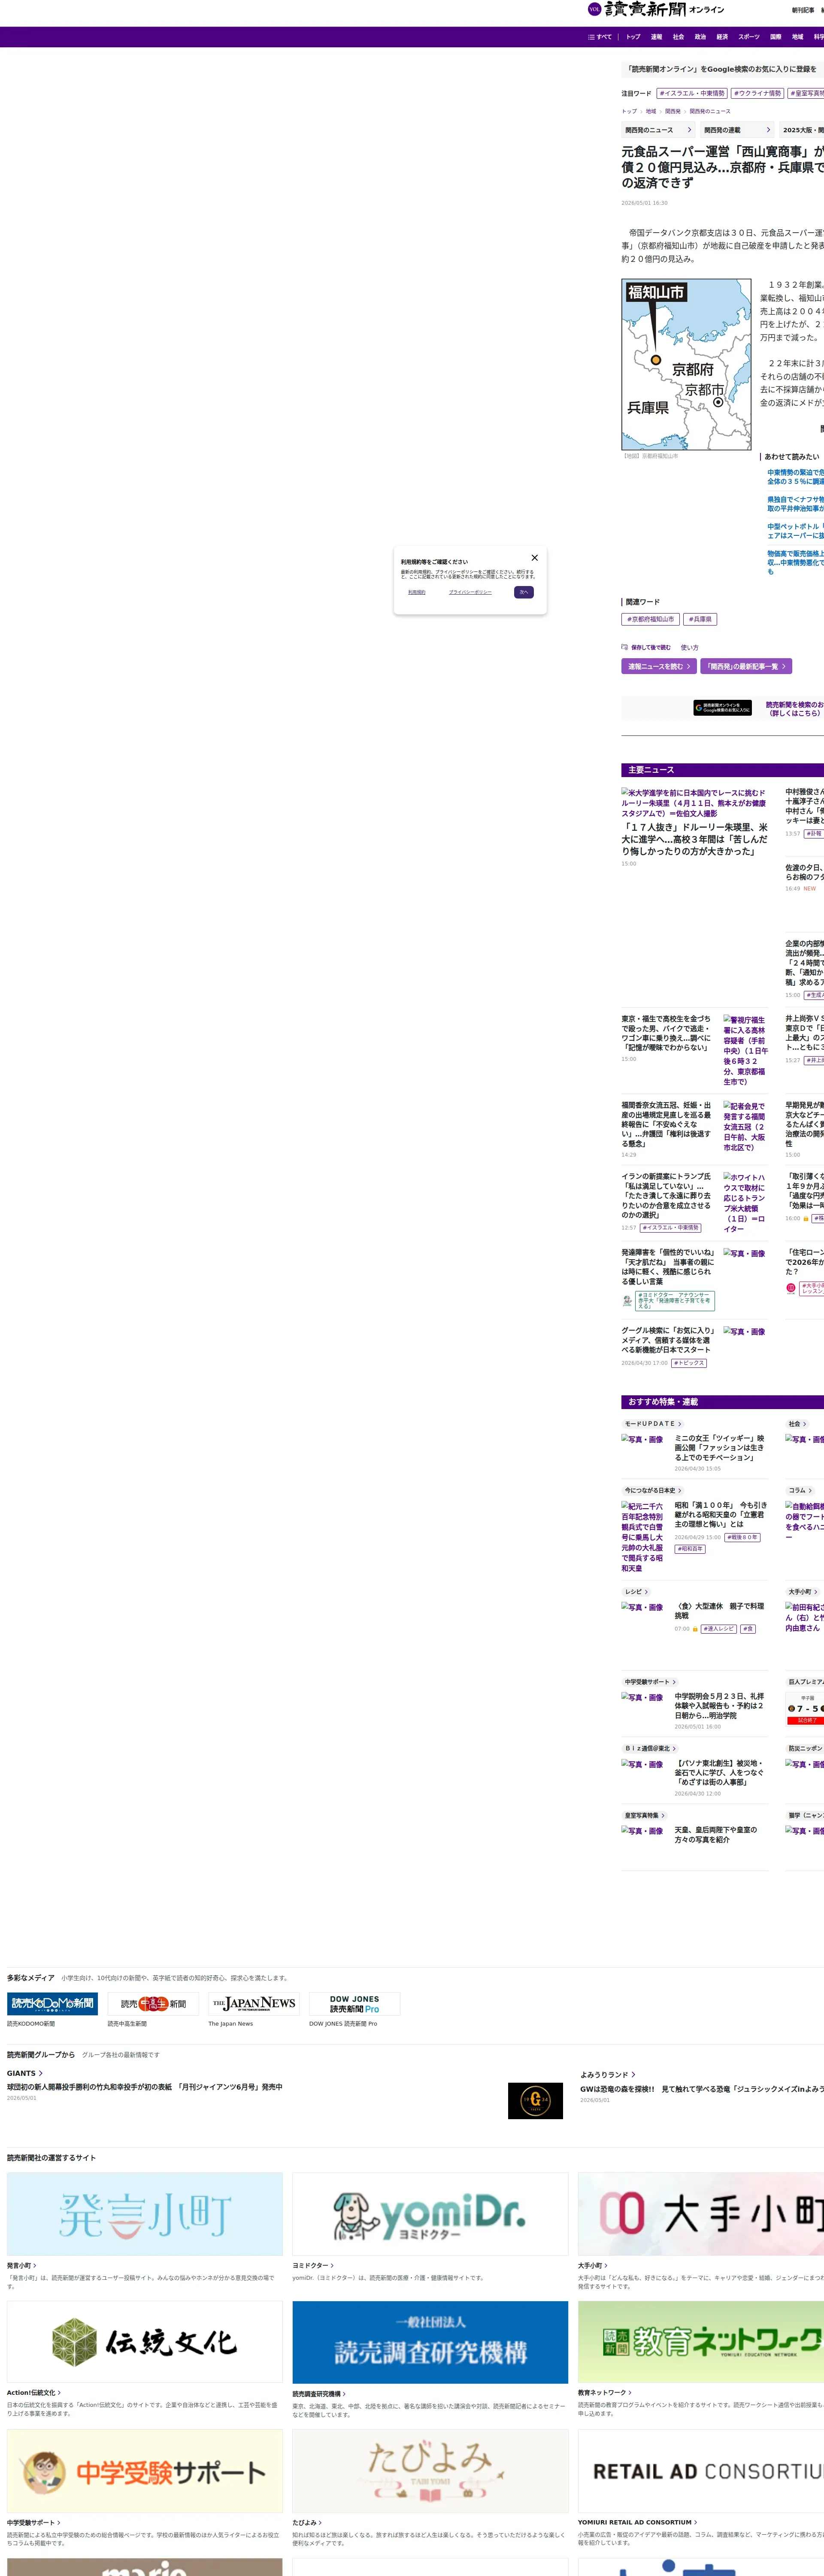Click the #トピックス tag
Screen dimensions: 824x2576
point(689,1363)
